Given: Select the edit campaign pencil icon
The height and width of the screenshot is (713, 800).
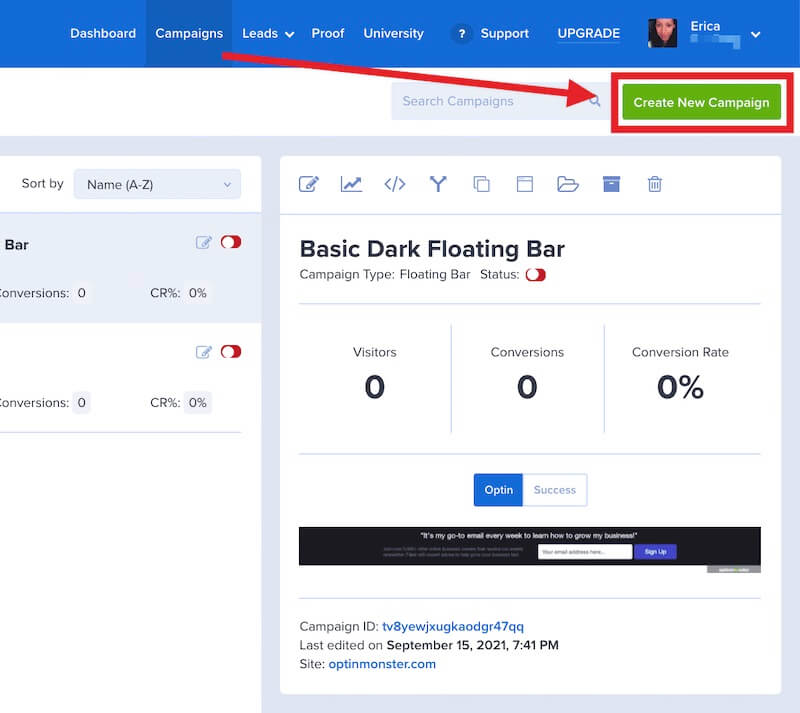Looking at the screenshot, I should click(x=310, y=184).
